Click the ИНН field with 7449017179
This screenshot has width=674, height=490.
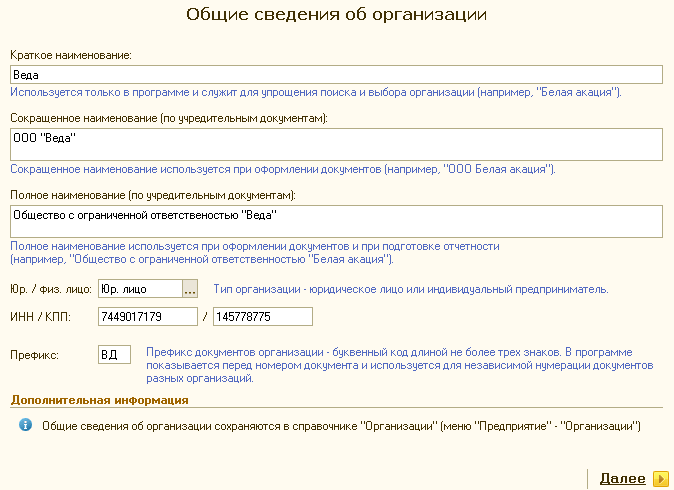(148, 317)
